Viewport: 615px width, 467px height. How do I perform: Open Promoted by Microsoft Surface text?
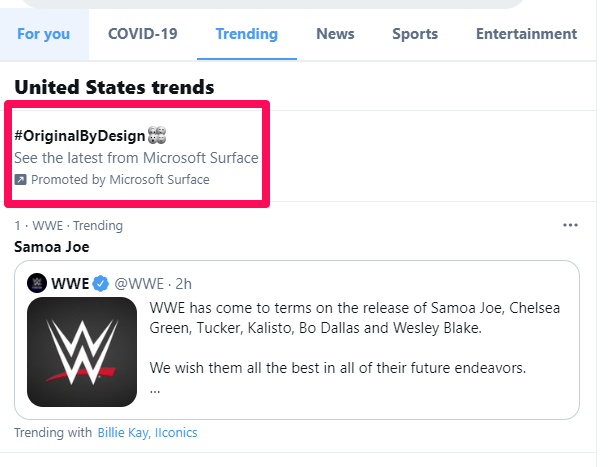click(x=120, y=180)
